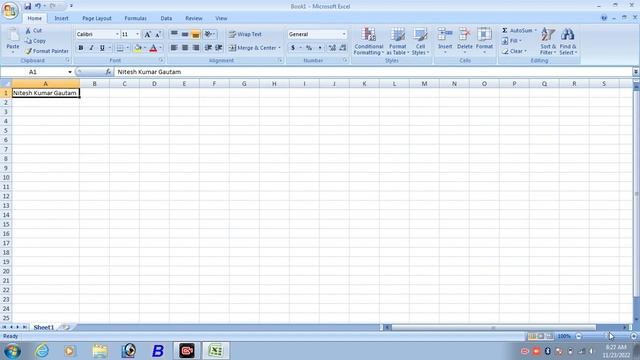
Task: Activate the Format Painter
Action: click(46, 51)
